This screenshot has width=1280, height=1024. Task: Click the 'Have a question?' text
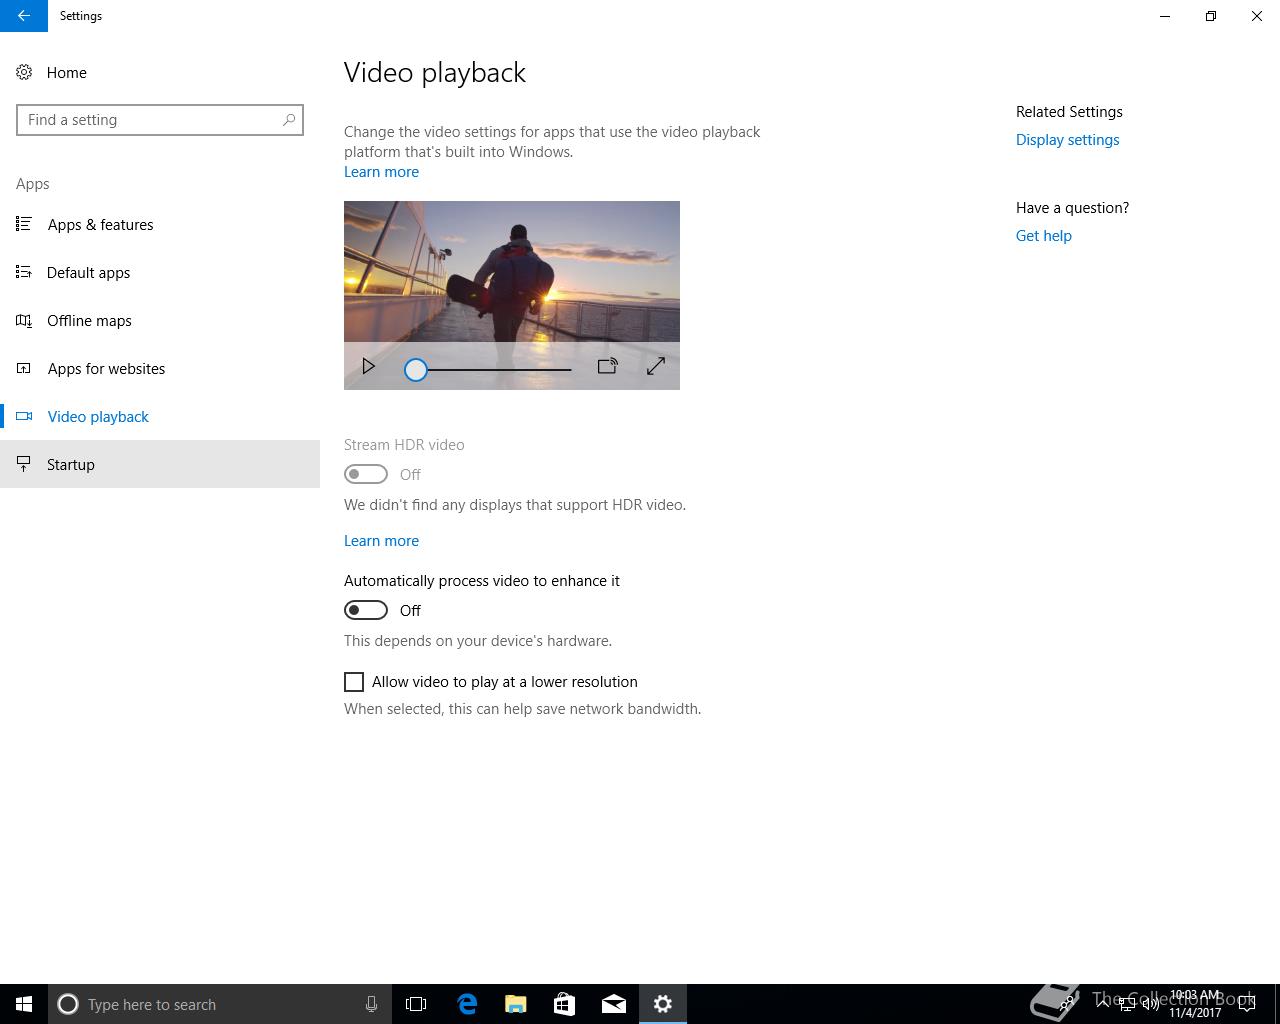pyautogui.click(x=1072, y=208)
